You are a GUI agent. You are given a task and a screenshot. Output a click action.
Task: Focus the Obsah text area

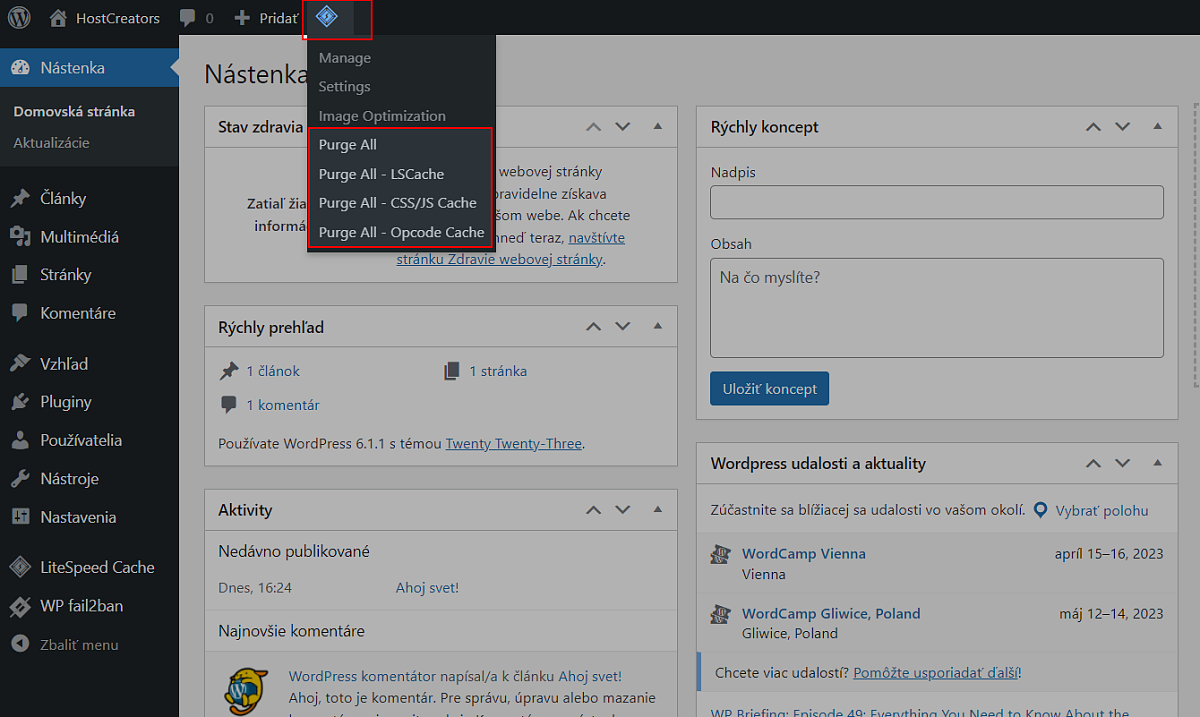(937, 308)
